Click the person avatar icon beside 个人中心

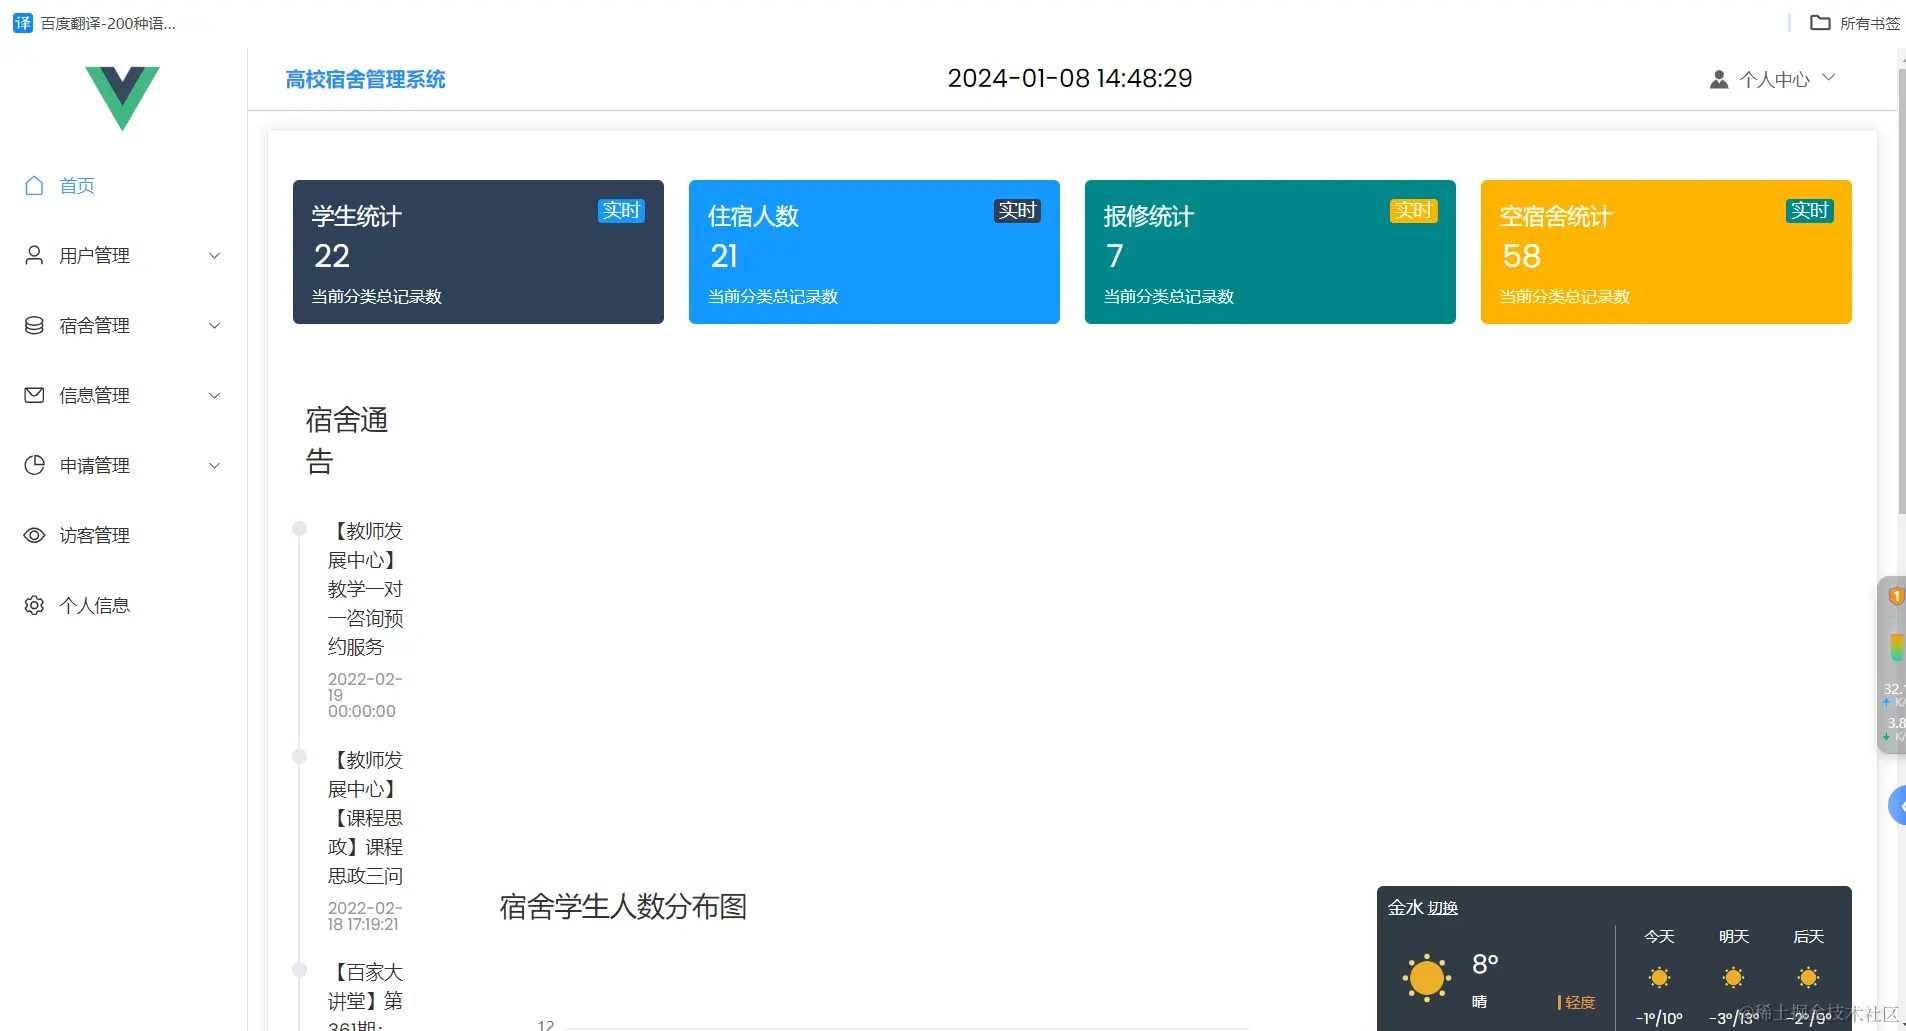[1719, 79]
